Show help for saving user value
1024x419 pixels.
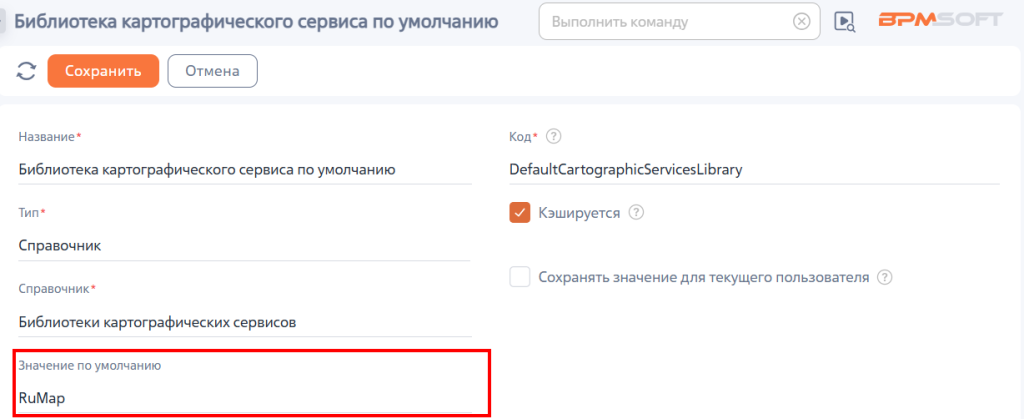pyautogui.click(x=884, y=277)
